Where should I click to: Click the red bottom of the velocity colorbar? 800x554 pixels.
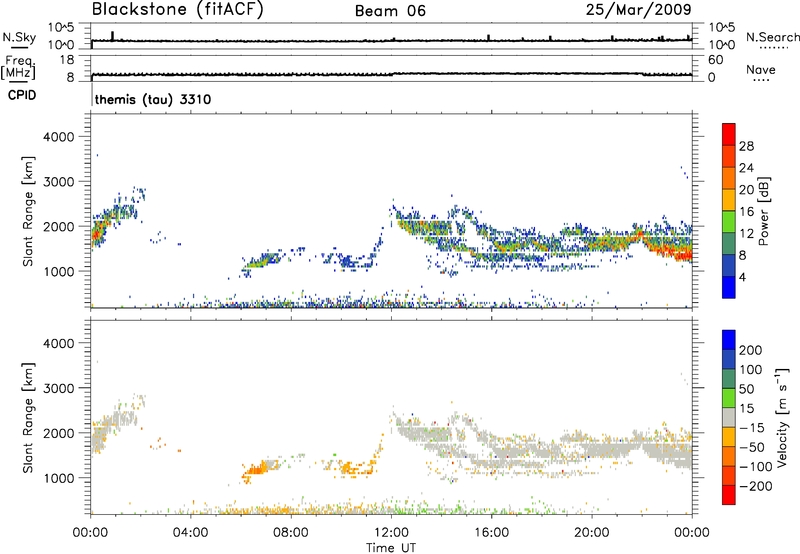[x=729, y=495]
